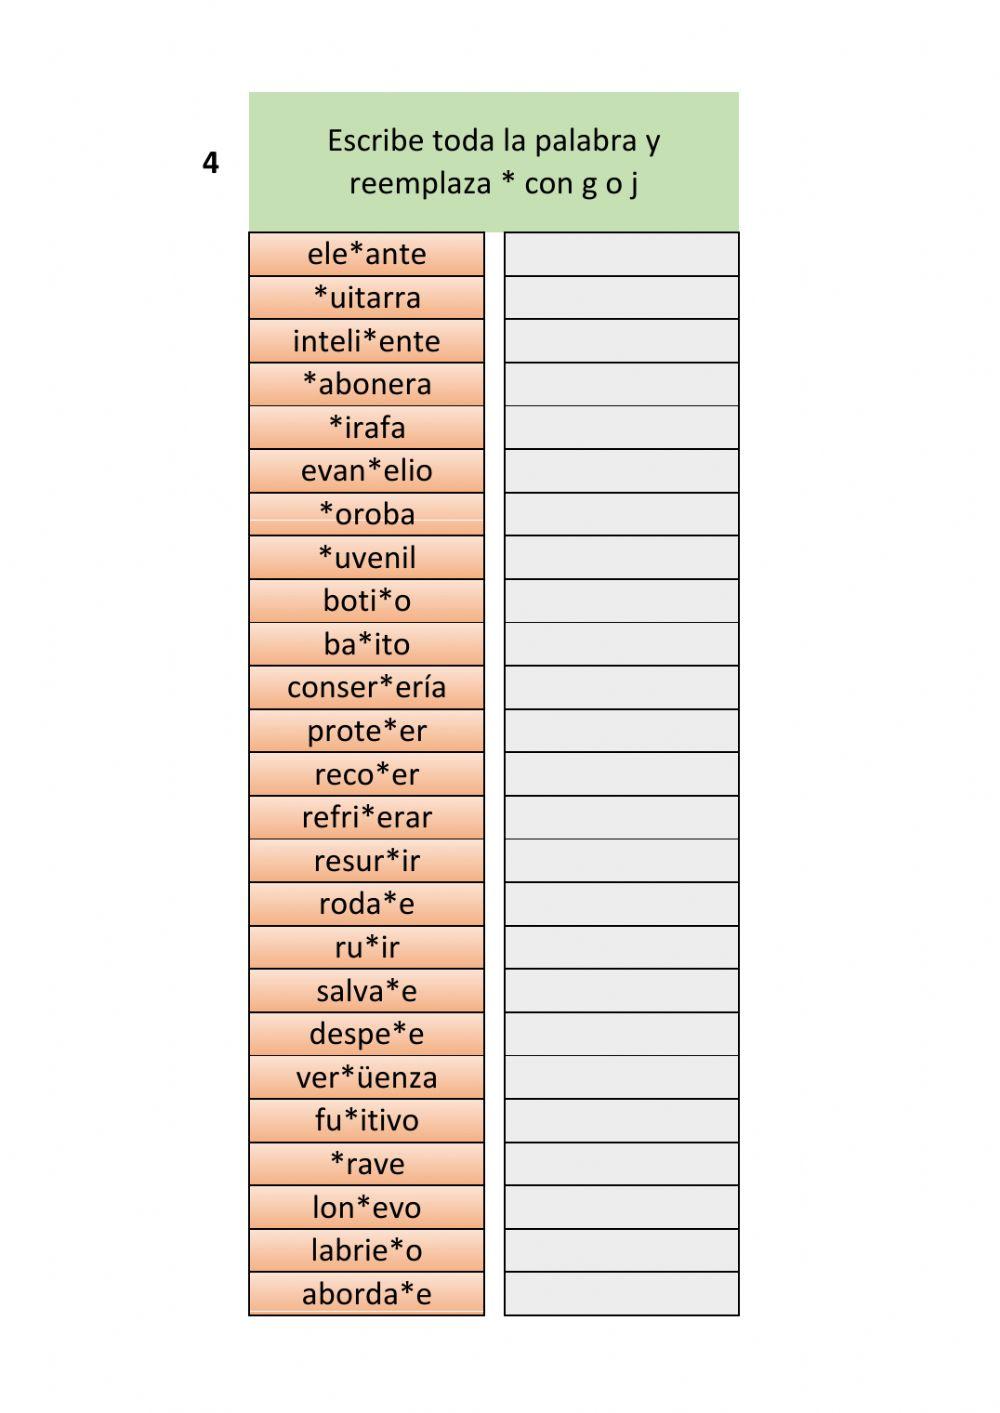Click the answer field beside fu*itivo
Viewport: 1000px width, 1413px height.
[621, 1121]
